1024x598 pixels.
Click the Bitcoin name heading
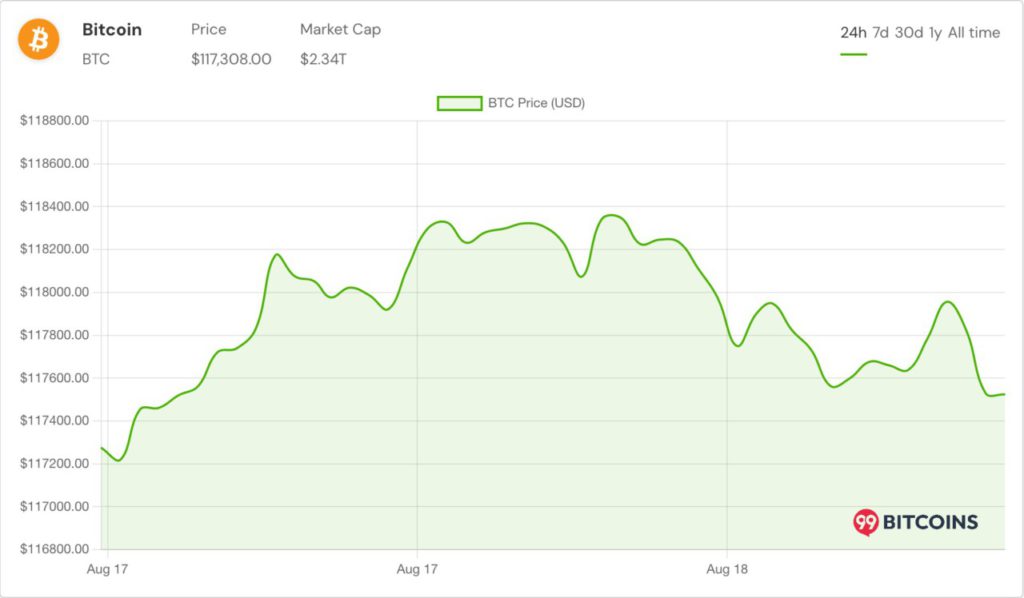click(112, 29)
